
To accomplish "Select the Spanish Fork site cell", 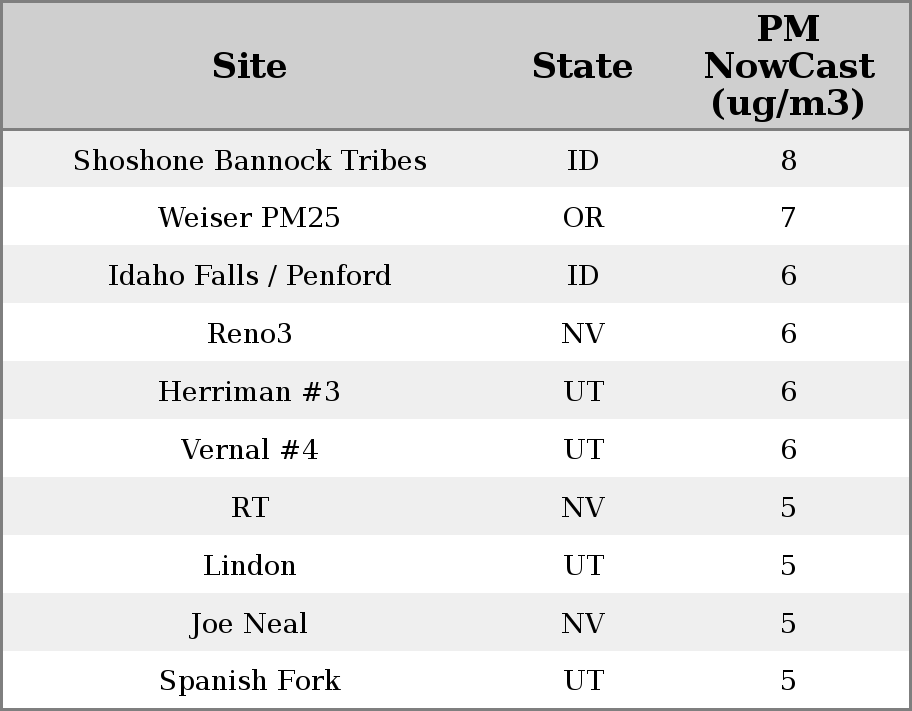I will click(x=250, y=681).
